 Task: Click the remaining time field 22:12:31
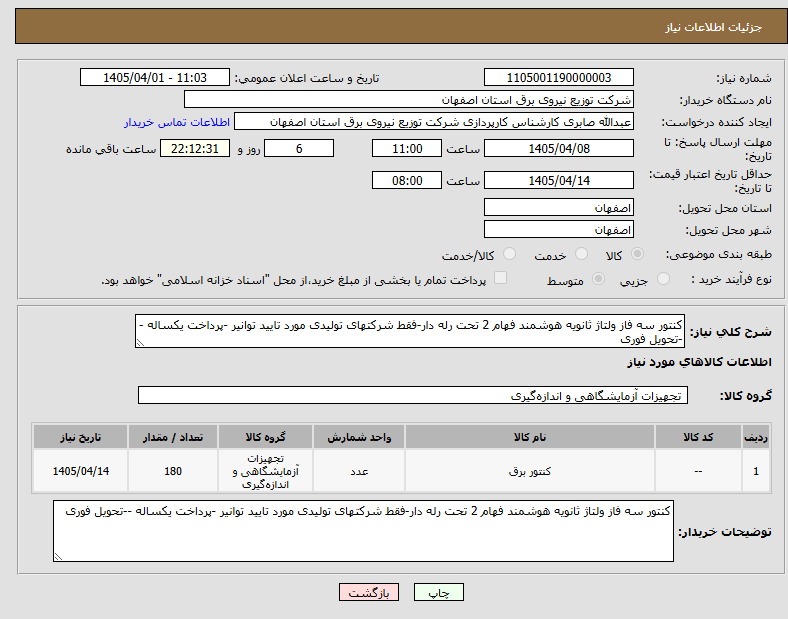pyautogui.click(x=195, y=148)
